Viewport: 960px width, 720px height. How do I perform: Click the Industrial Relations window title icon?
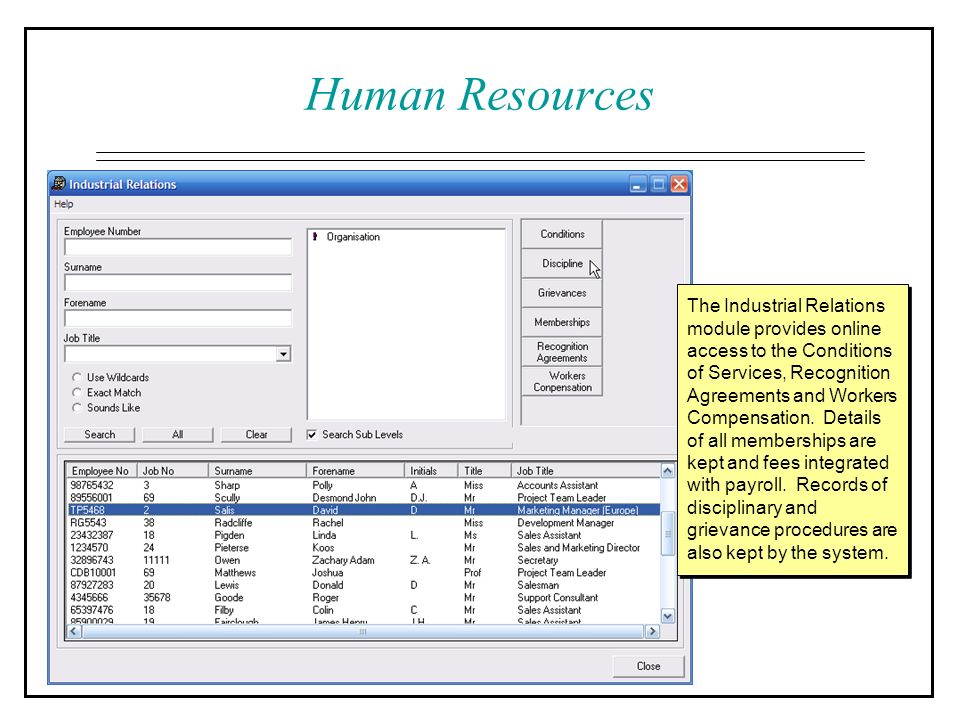pyautogui.click(x=59, y=184)
